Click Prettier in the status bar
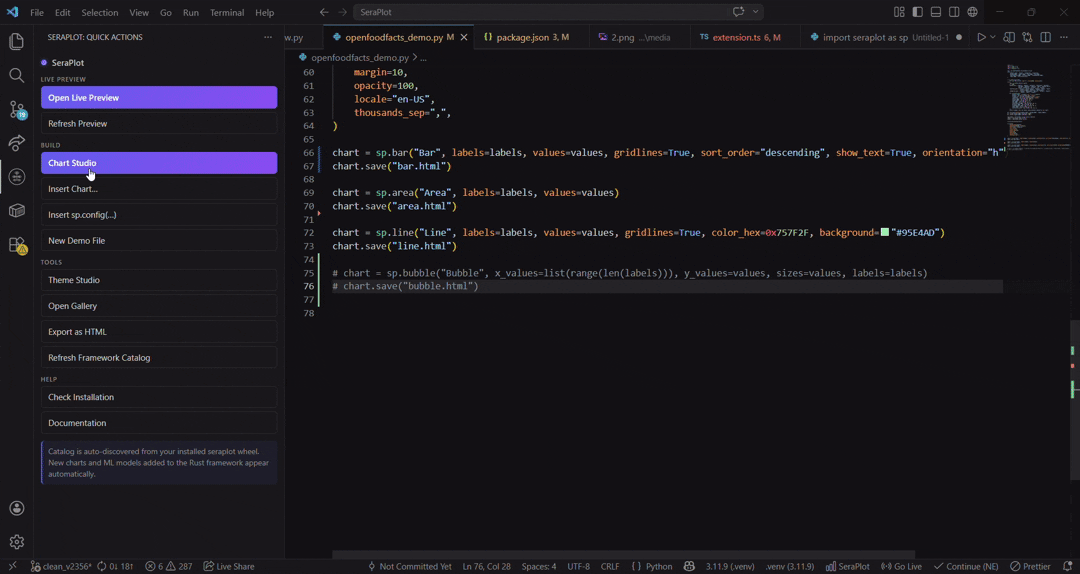The height and width of the screenshot is (574, 1080). (1030, 566)
